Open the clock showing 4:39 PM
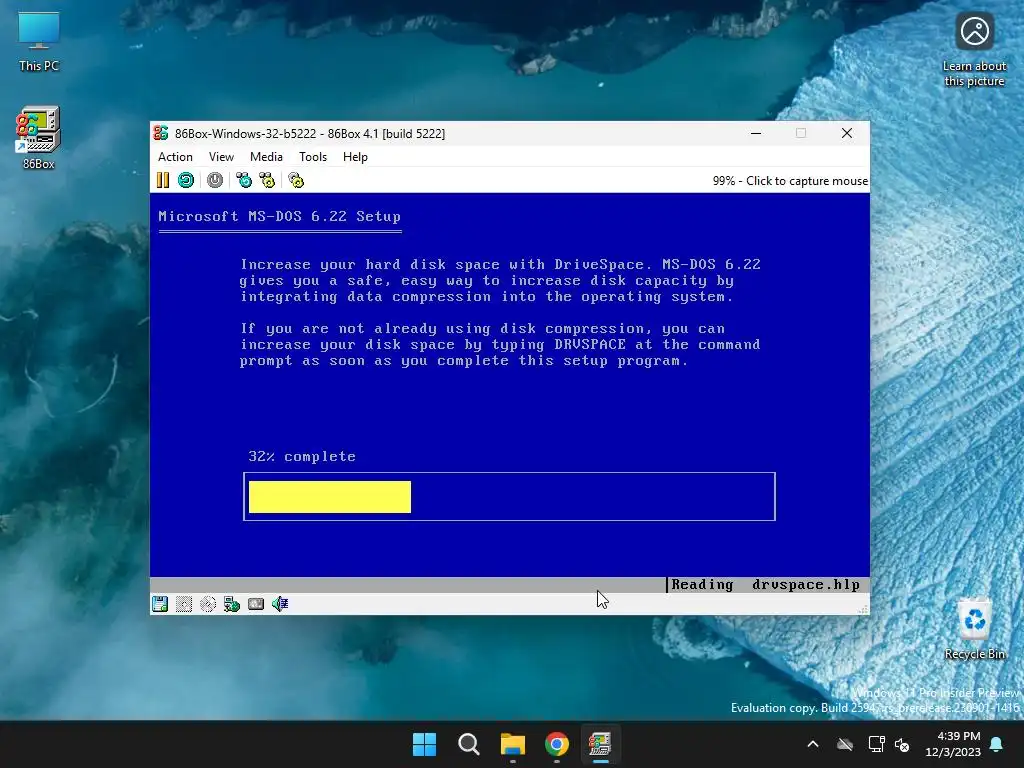 coord(953,744)
